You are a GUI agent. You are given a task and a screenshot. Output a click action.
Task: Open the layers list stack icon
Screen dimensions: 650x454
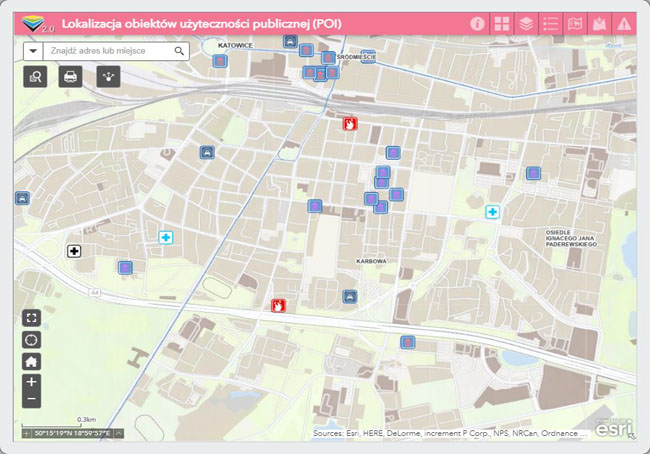pyautogui.click(x=526, y=23)
